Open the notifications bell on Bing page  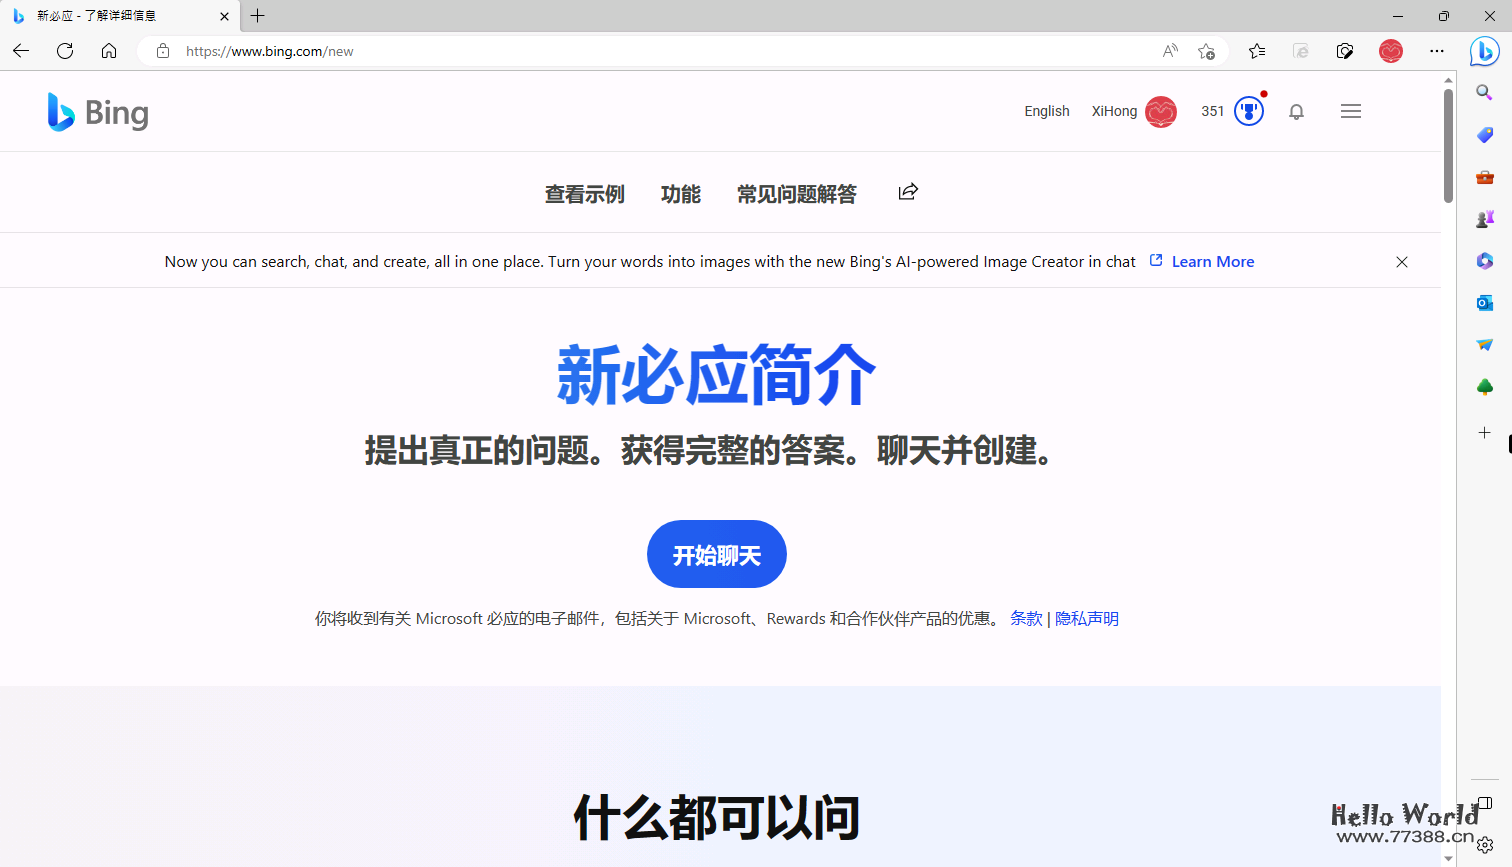pyautogui.click(x=1297, y=111)
